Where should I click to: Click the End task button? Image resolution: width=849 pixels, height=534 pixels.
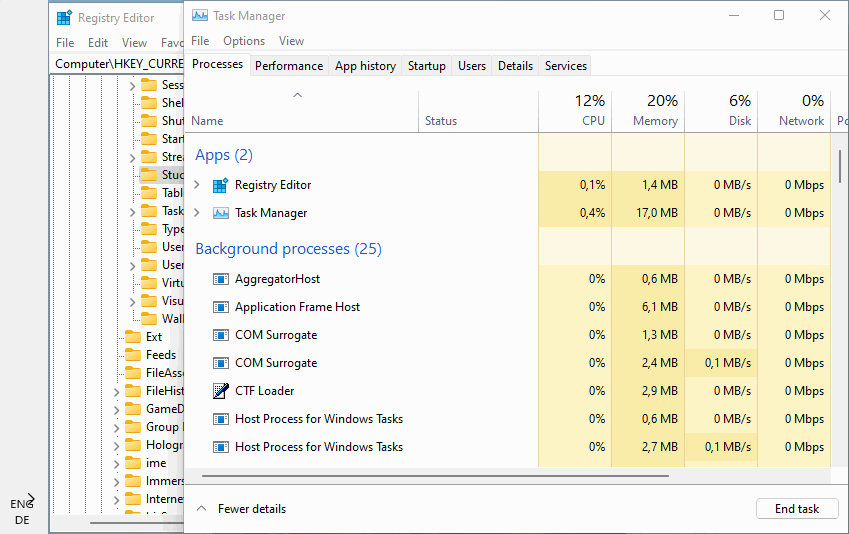[x=797, y=509]
